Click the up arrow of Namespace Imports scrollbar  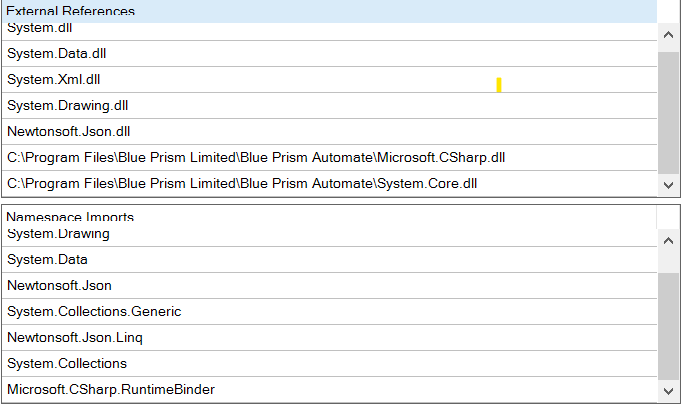tap(668, 241)
